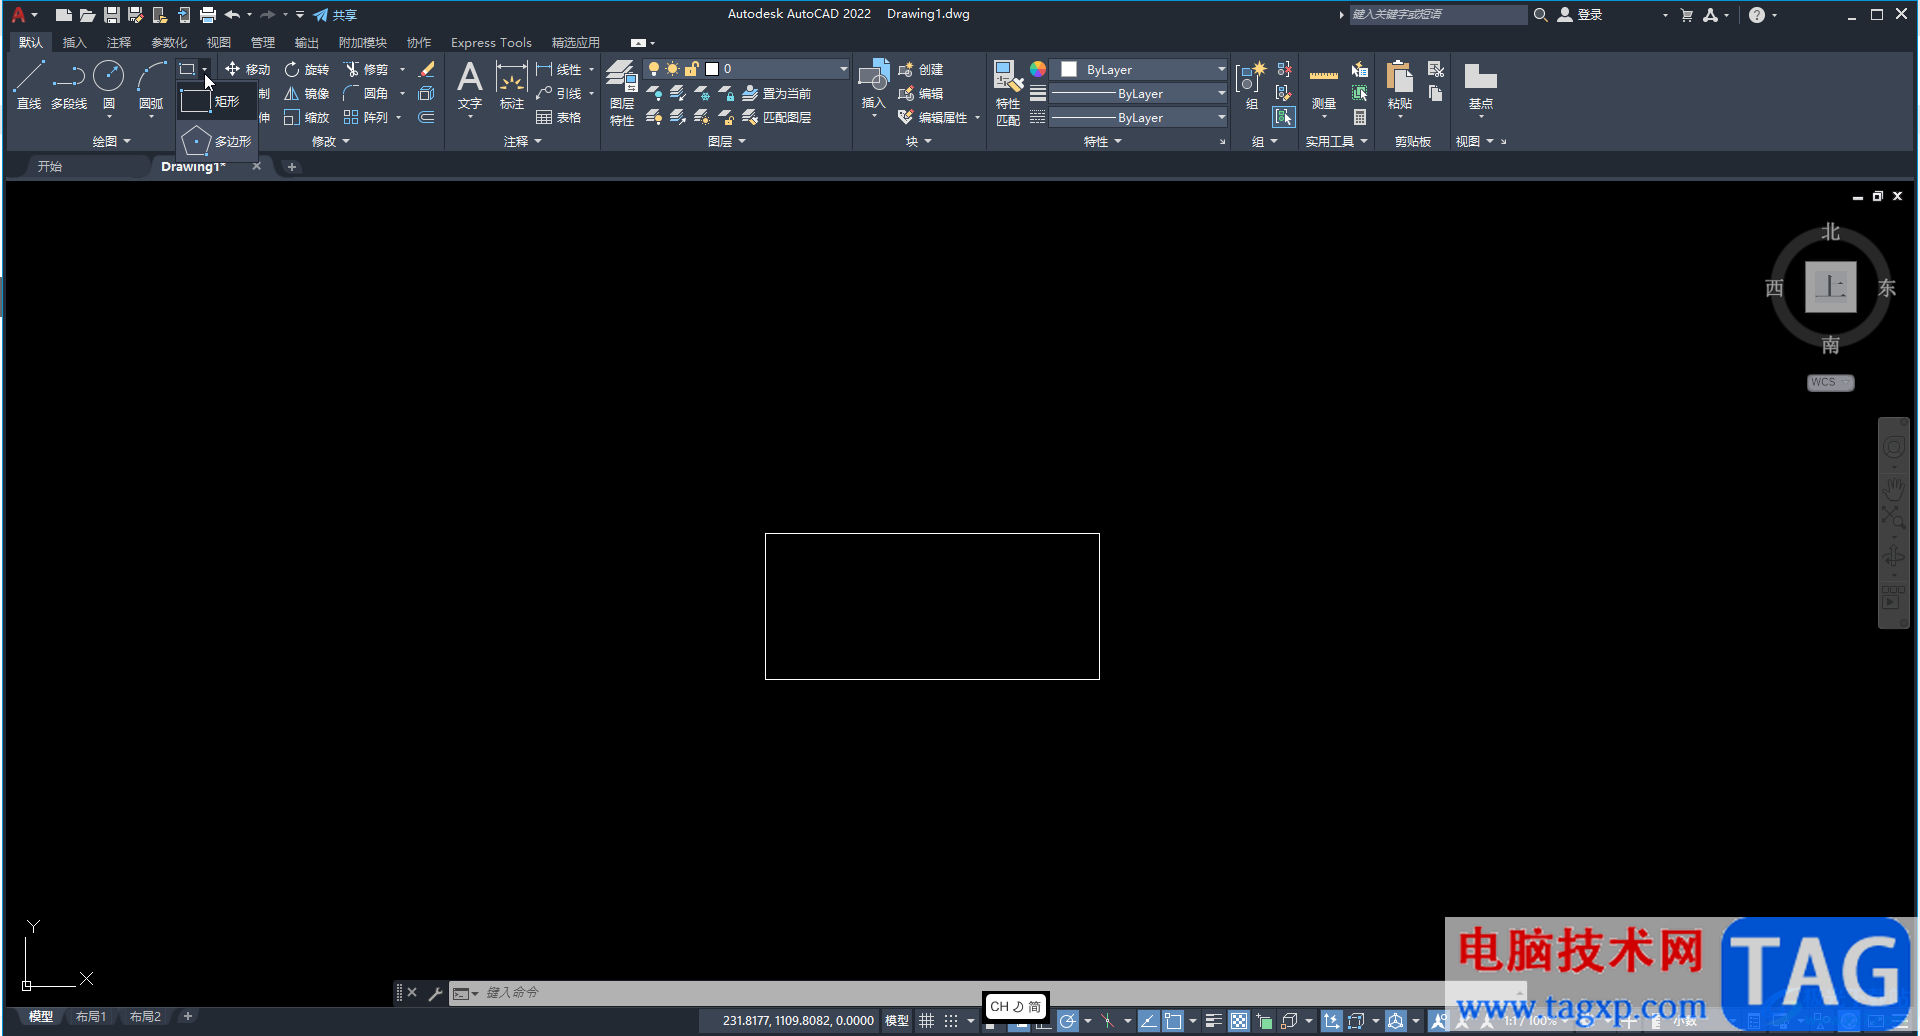Open the lineweight ByLayer dropdown
1920x1036 pixels.
point(1138,93)
